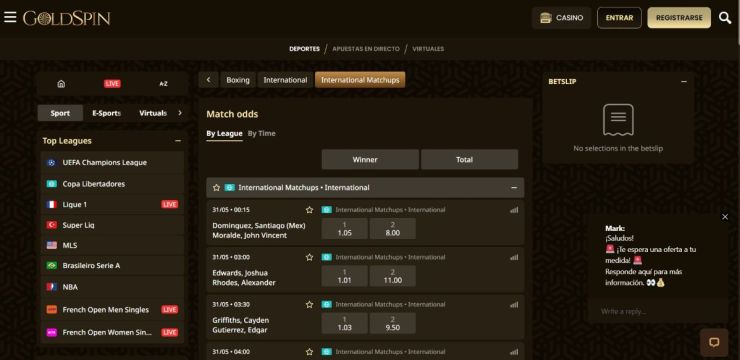The width and height of the screenshot is (740, 360).
Task: Open Apuestas en Directo section
Action: pos(366,49)
